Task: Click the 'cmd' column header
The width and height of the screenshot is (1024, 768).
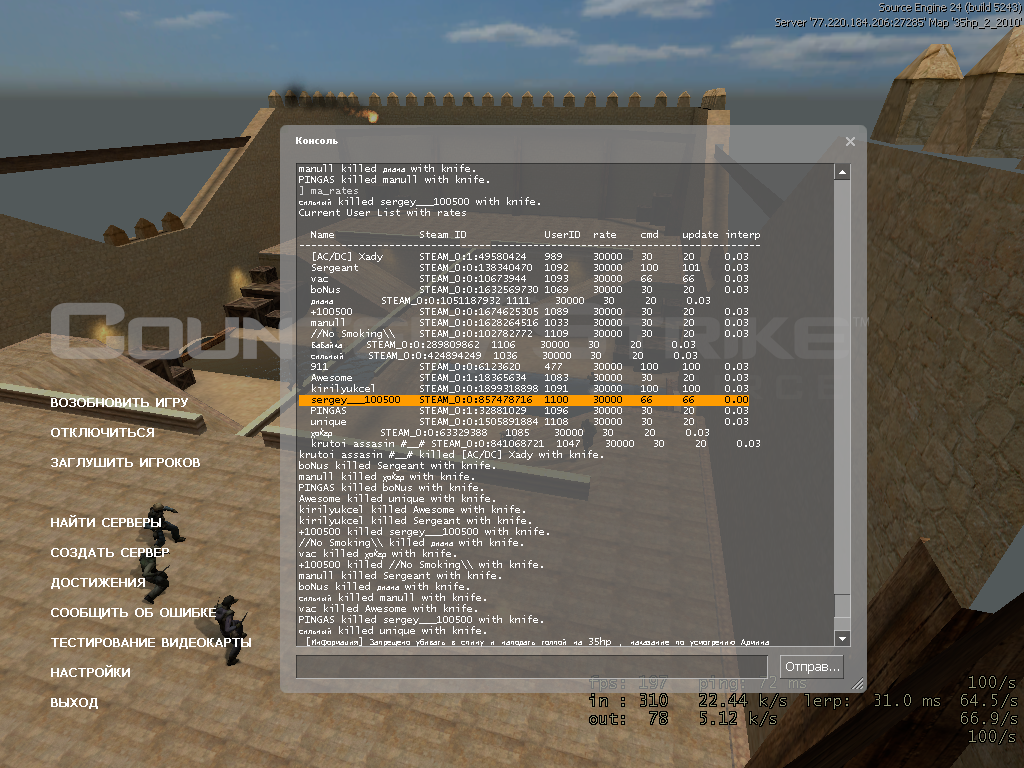Action: click(649, 234)
